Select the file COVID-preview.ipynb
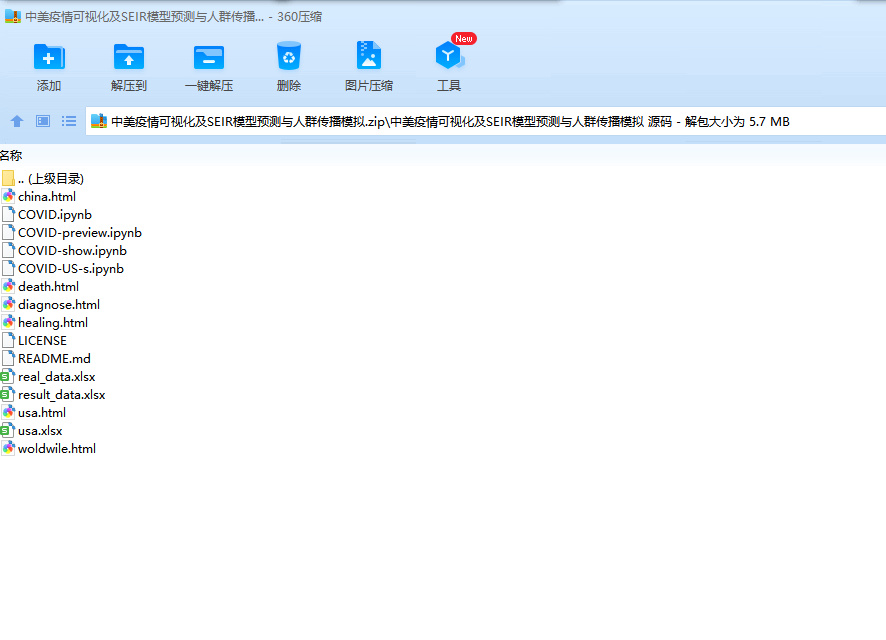The height and width of the screenshot is (640, 886). (80, 233)
